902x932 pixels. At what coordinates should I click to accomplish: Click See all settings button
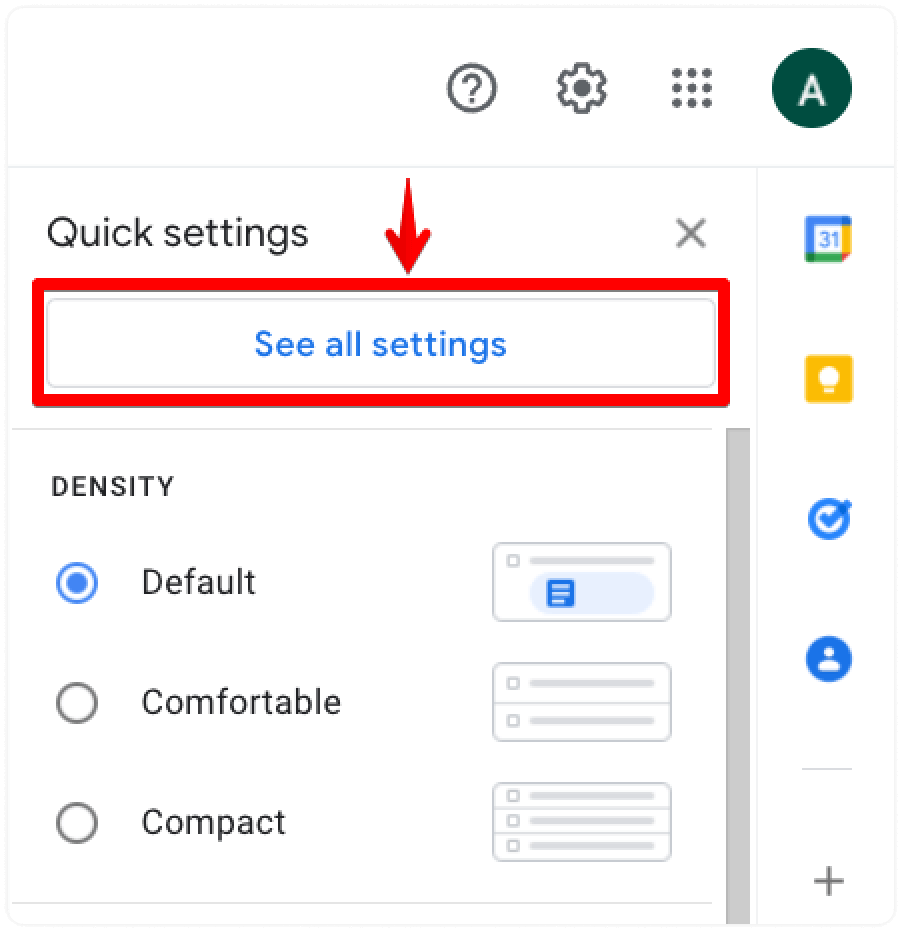coord(381,344)
